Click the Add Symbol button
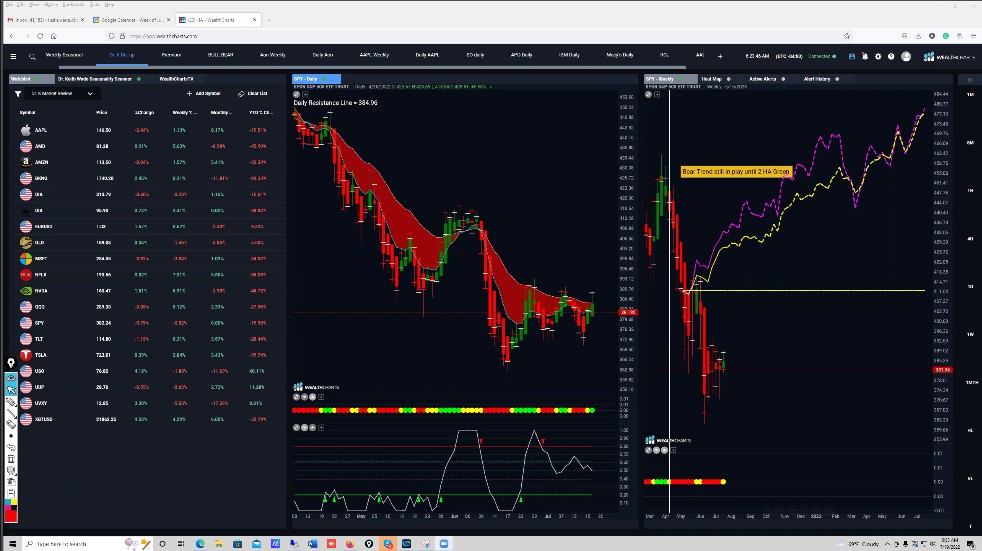 (x=204, y=94)
